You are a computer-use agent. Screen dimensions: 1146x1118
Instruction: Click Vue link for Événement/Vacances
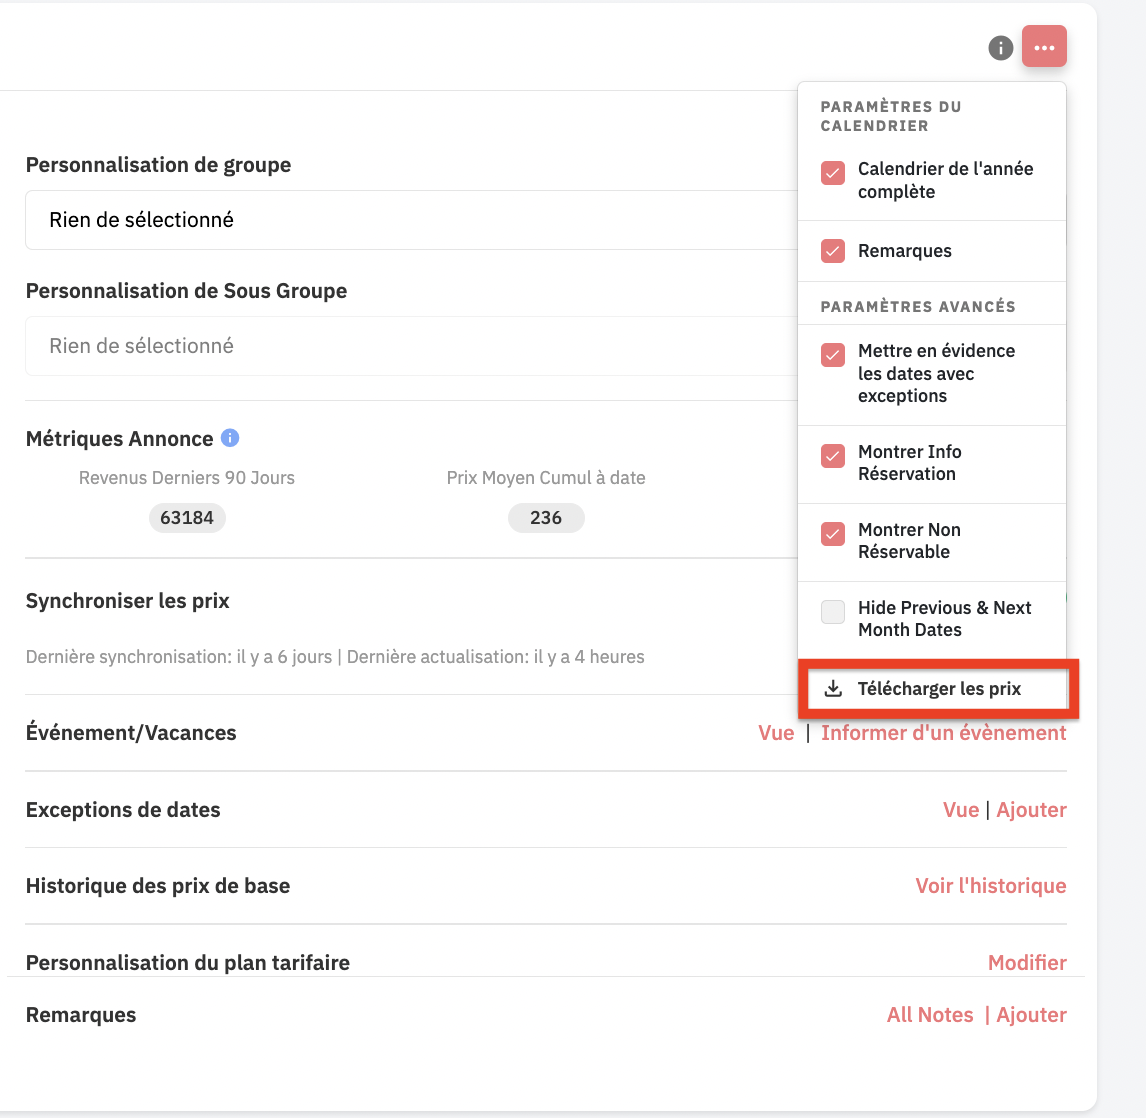[776, 733]
